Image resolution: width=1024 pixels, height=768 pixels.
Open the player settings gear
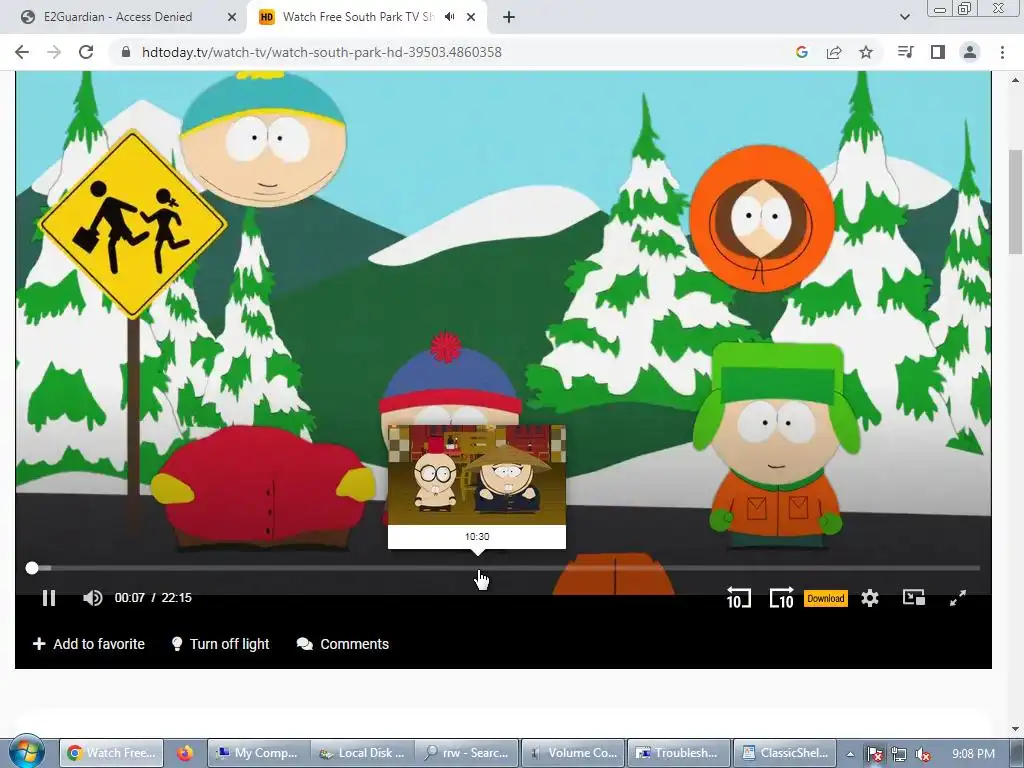tap(869, 598)
